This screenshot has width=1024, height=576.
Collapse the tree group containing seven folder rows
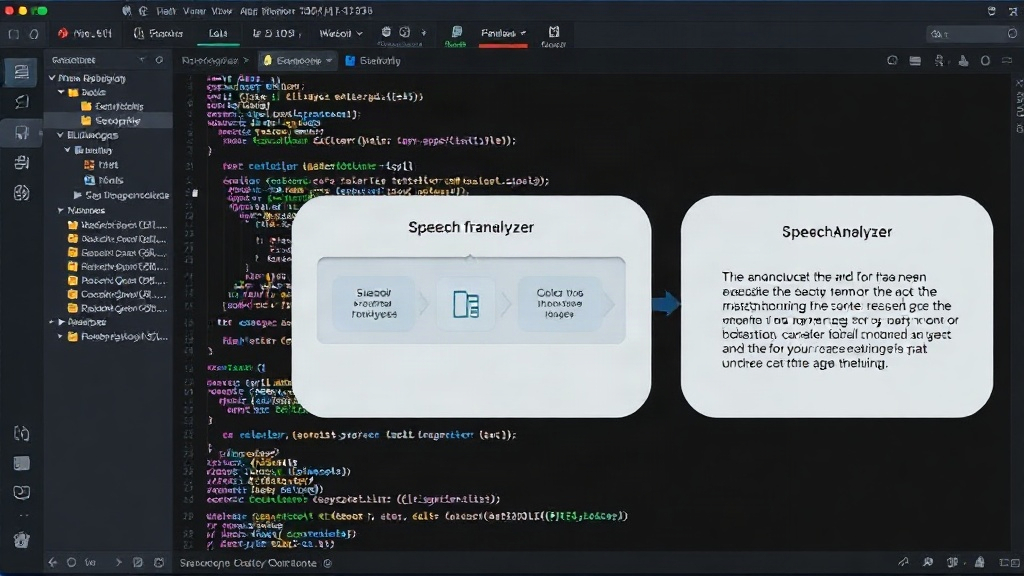click(x=61, y=210)
